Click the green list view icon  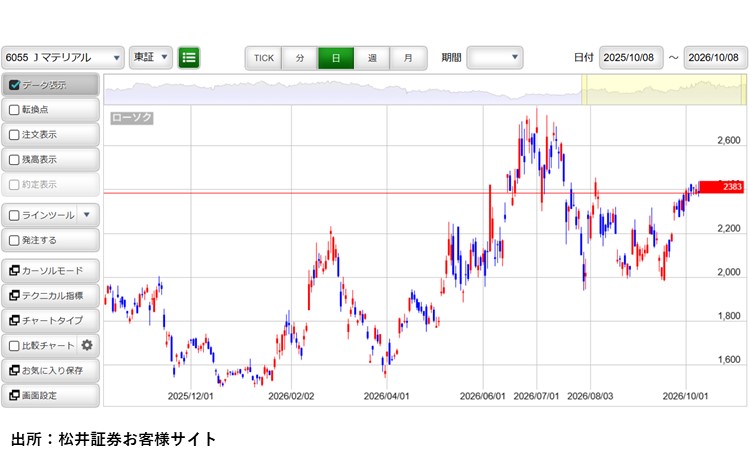click(189, 58)
